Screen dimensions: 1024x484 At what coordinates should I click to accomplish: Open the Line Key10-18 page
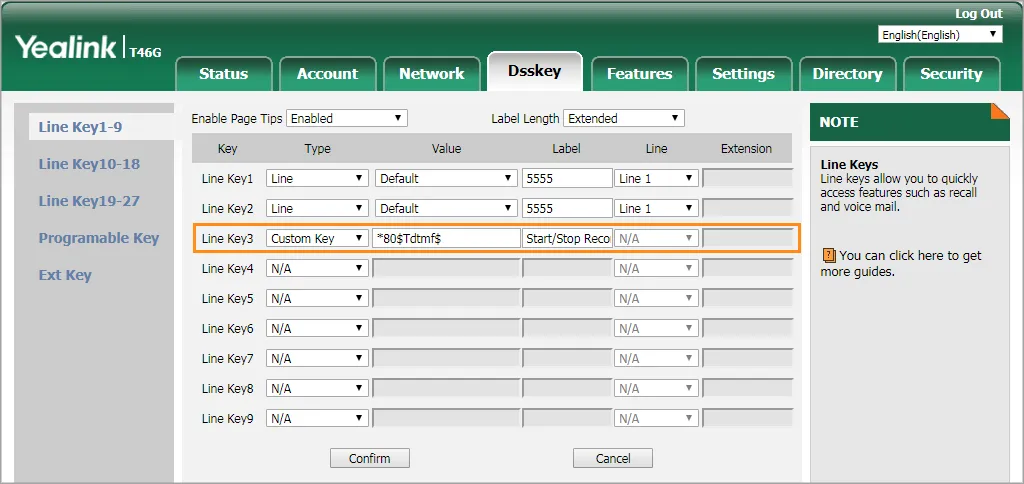tap(89, 164)
